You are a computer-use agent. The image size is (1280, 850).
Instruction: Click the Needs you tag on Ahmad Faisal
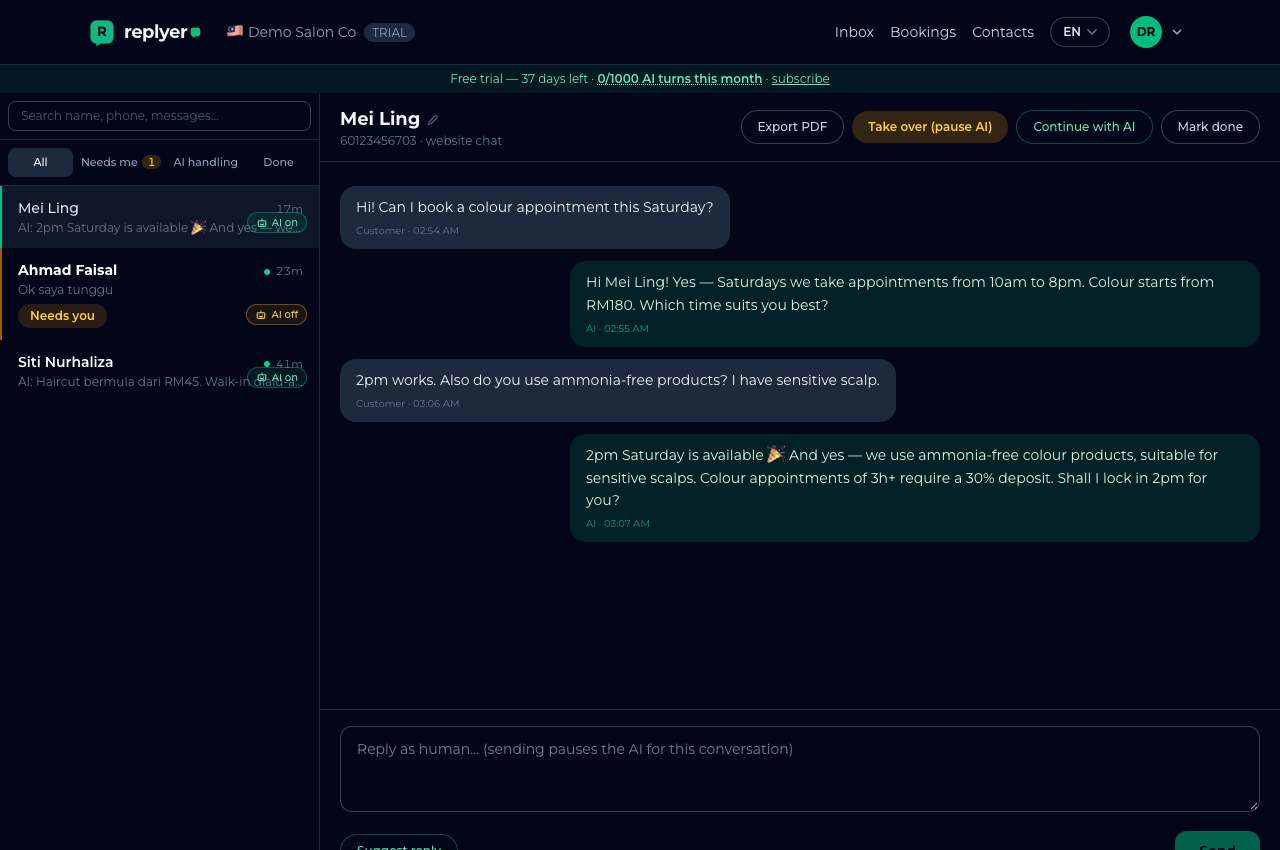click(x=62, y=316)
